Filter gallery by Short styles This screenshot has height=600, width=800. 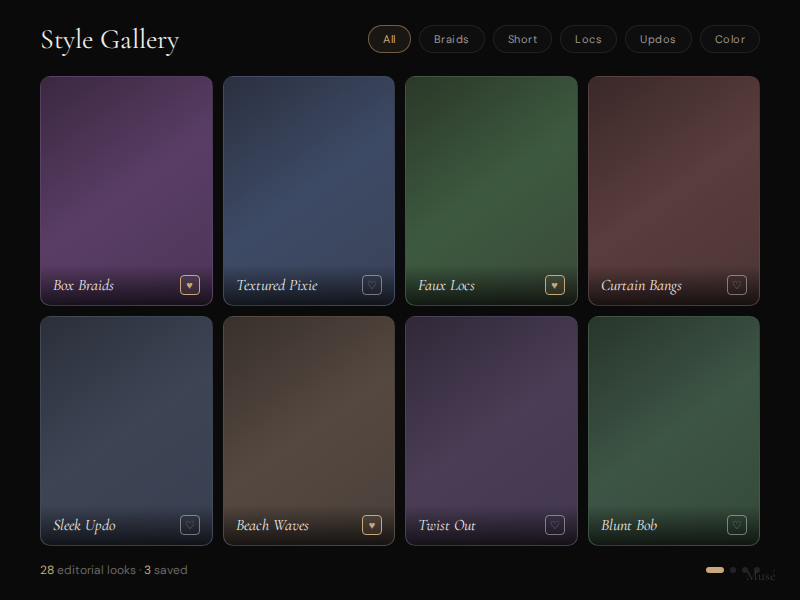[522, 39]
